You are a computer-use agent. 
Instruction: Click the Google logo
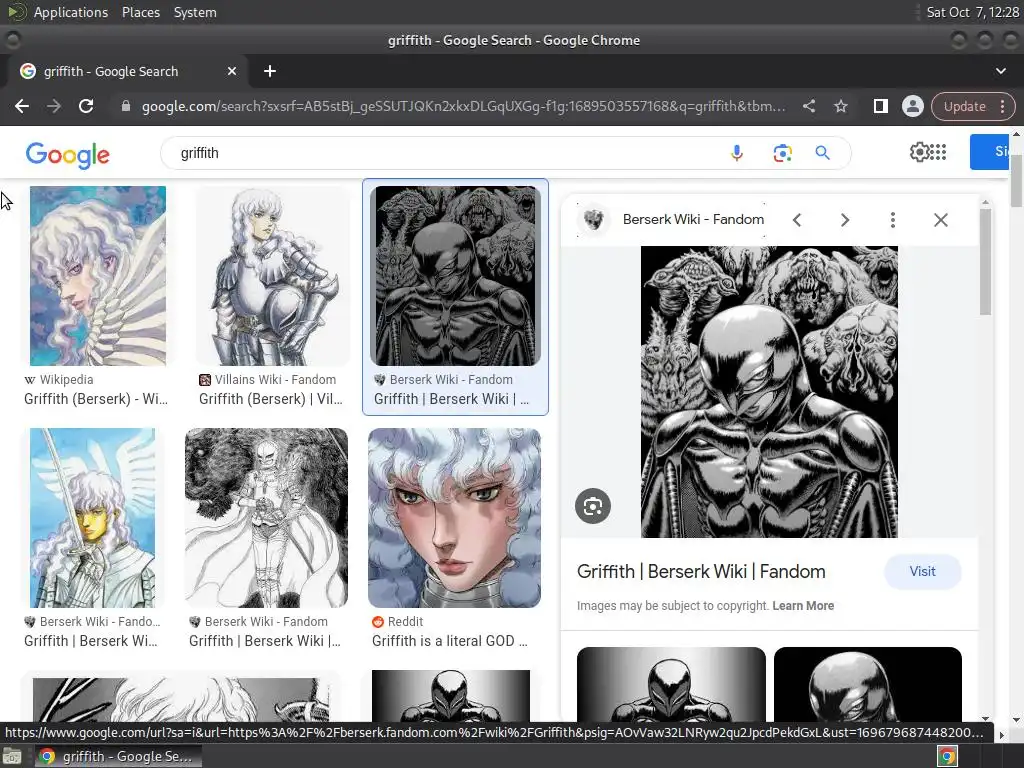pos(68,155)
